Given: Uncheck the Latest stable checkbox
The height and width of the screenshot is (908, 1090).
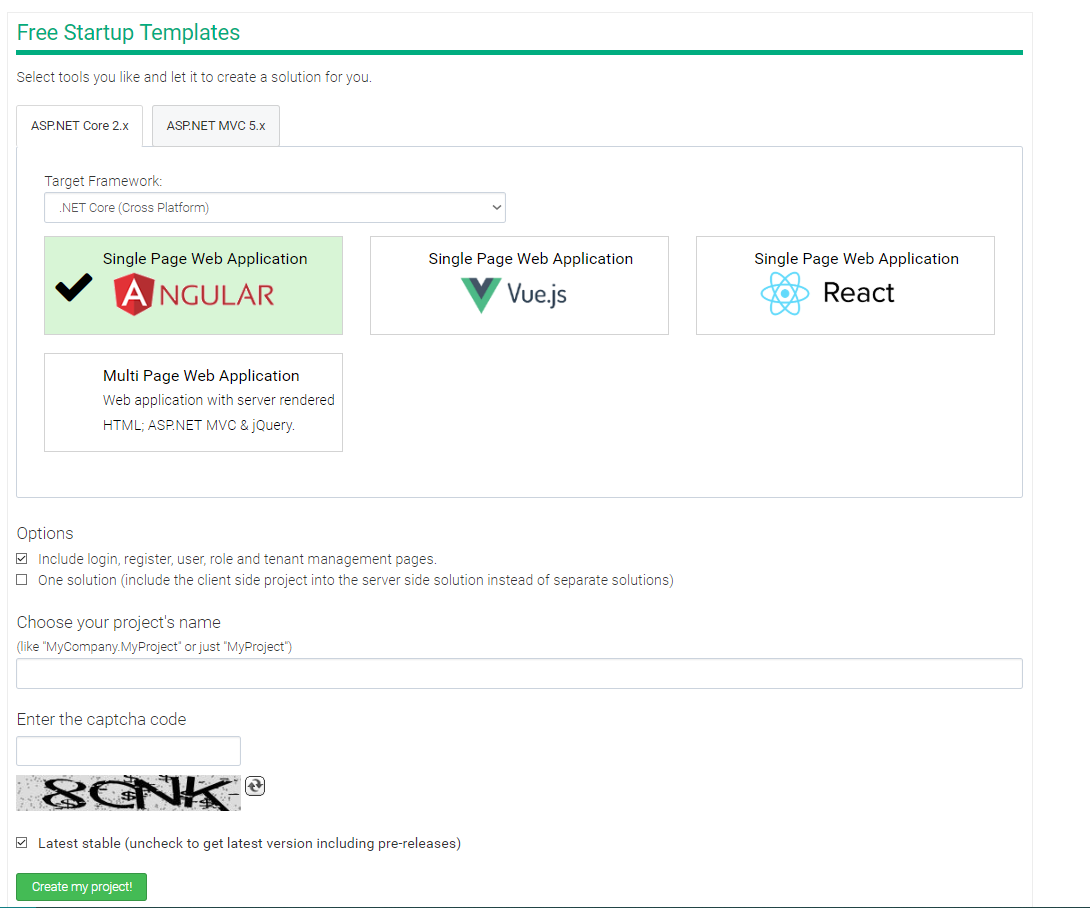Looking at the screenshot, I should 22,843.
